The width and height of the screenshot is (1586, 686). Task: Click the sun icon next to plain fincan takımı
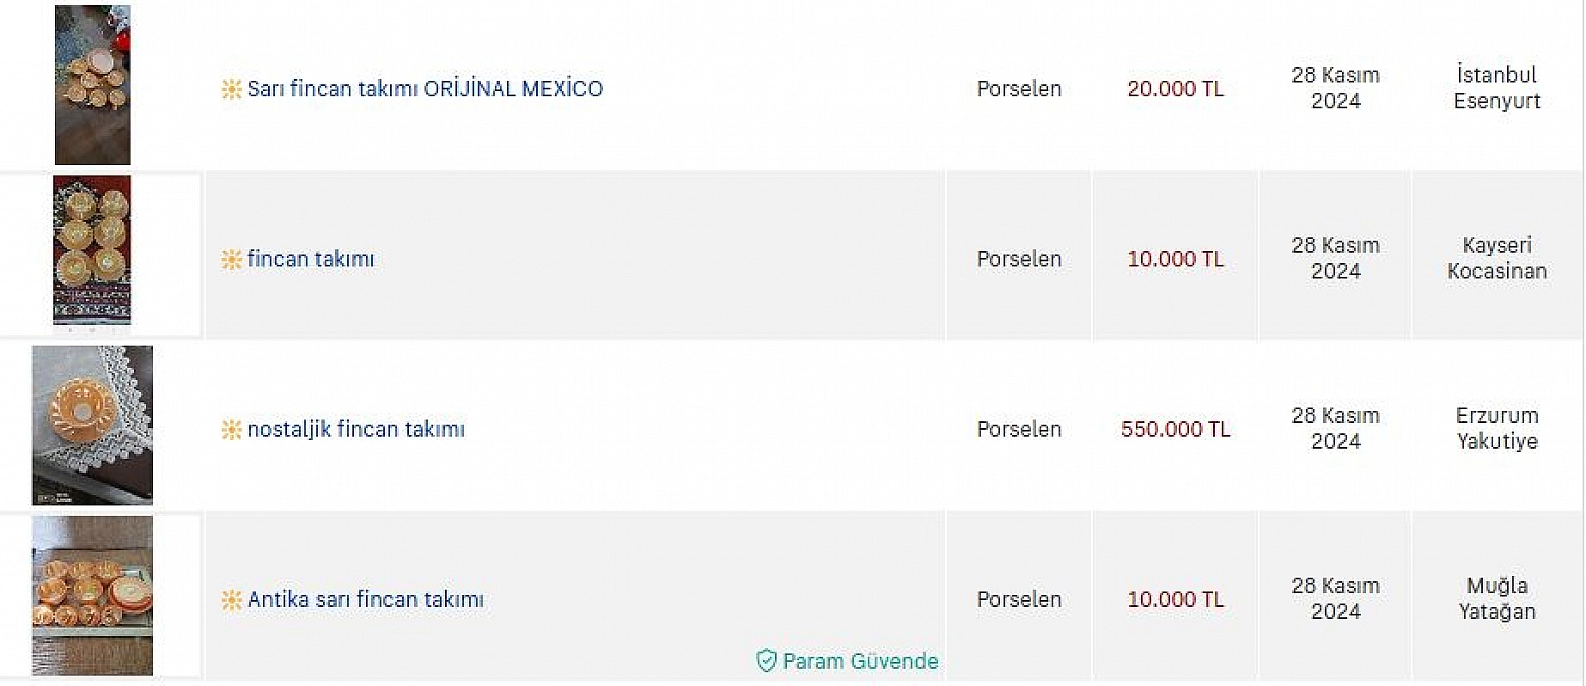tap(231, 259)
